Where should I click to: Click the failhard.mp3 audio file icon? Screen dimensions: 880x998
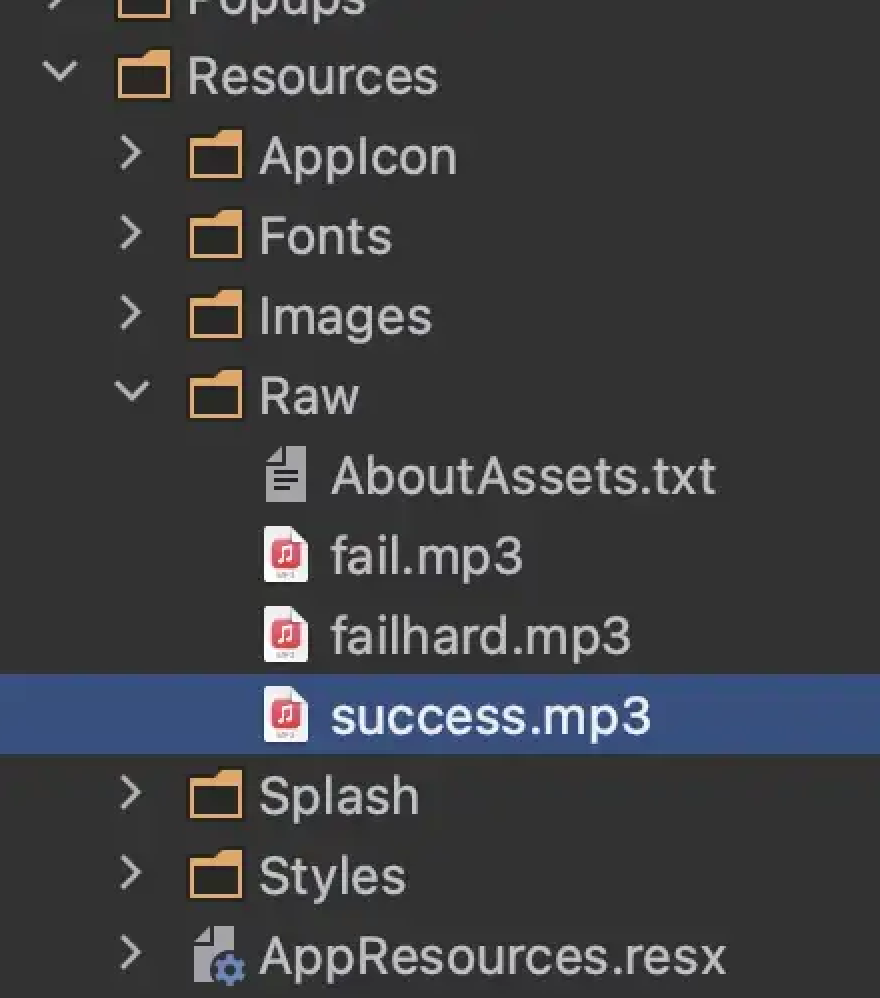(x=286, y=635)
